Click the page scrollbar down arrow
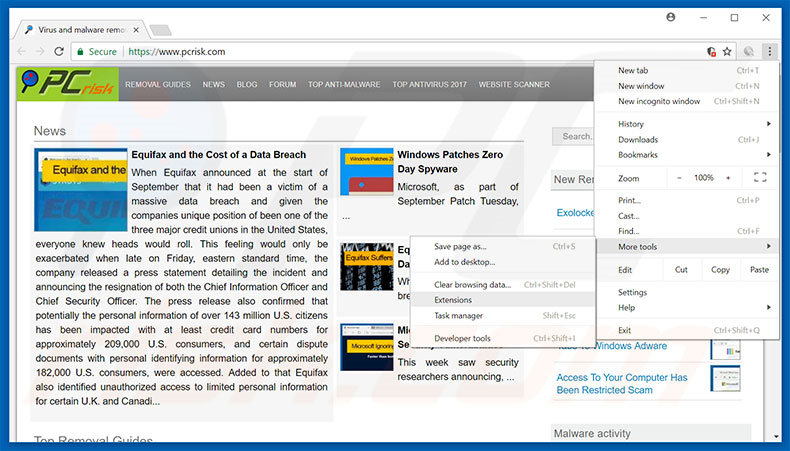 click(776, 436)
